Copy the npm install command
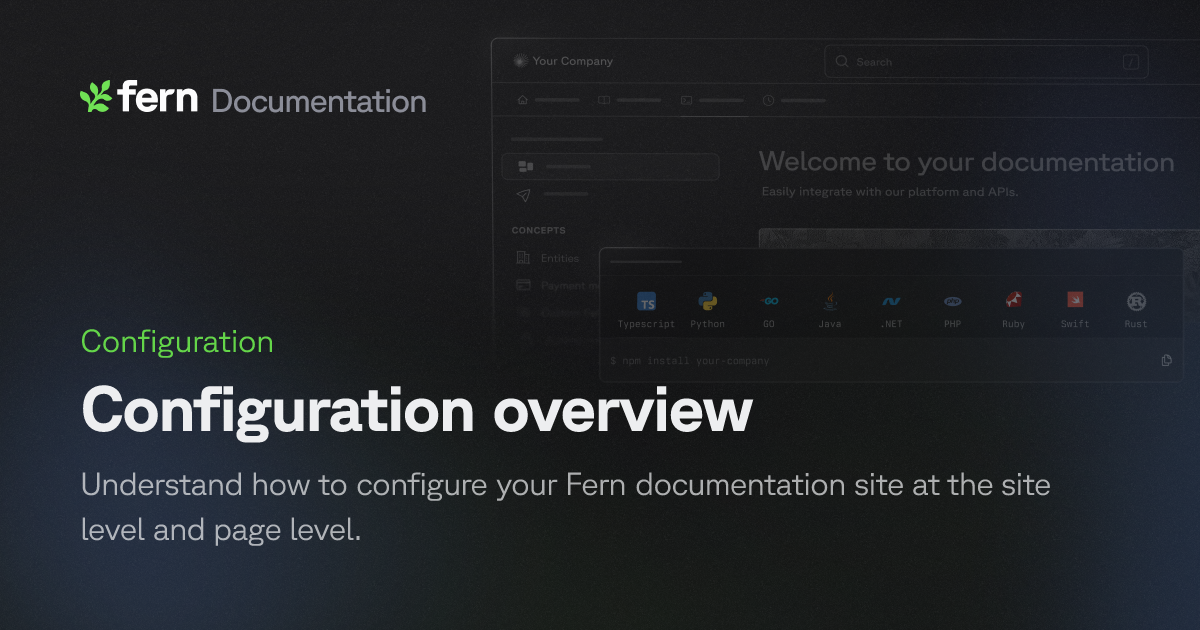The image size is (1200, 630). pos(1167,360)
